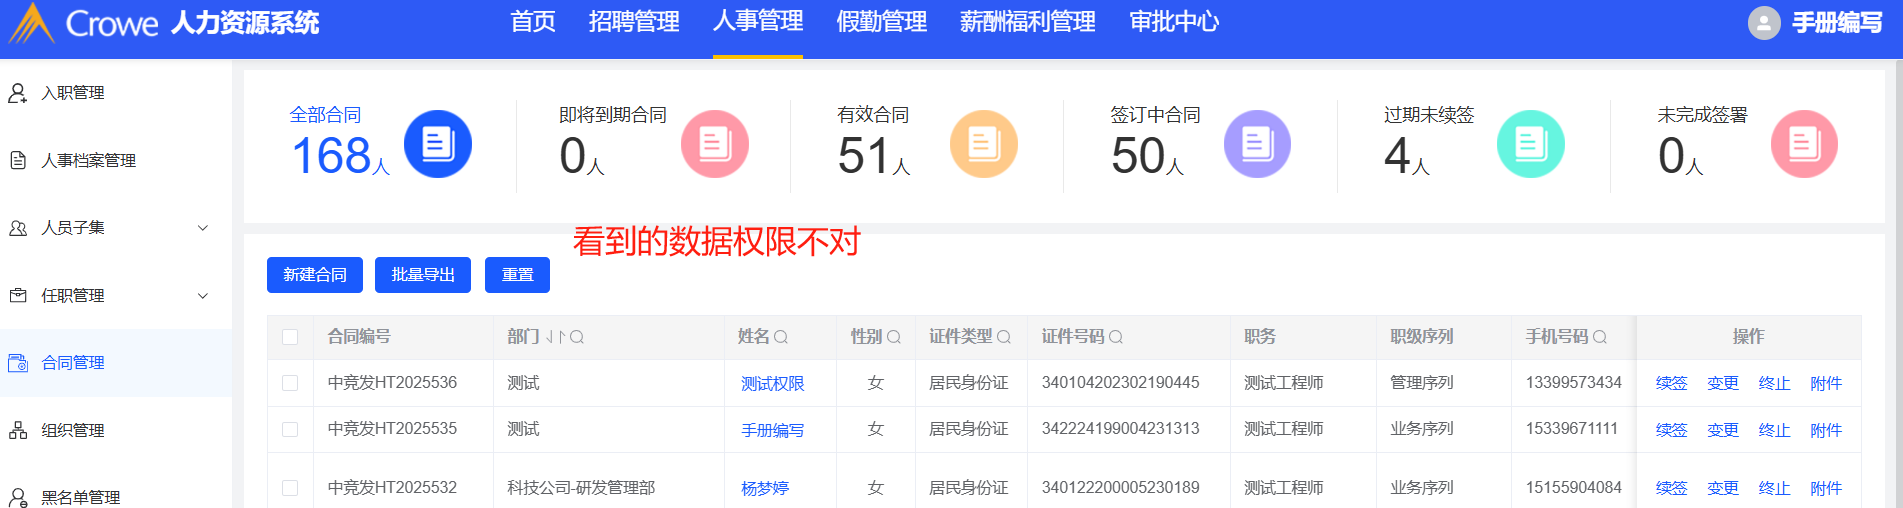The height and width of the screenshot is (508, 1903).
Task: Click 人事档案管理 sidebar icon
Action: click(x=18, y=160)
